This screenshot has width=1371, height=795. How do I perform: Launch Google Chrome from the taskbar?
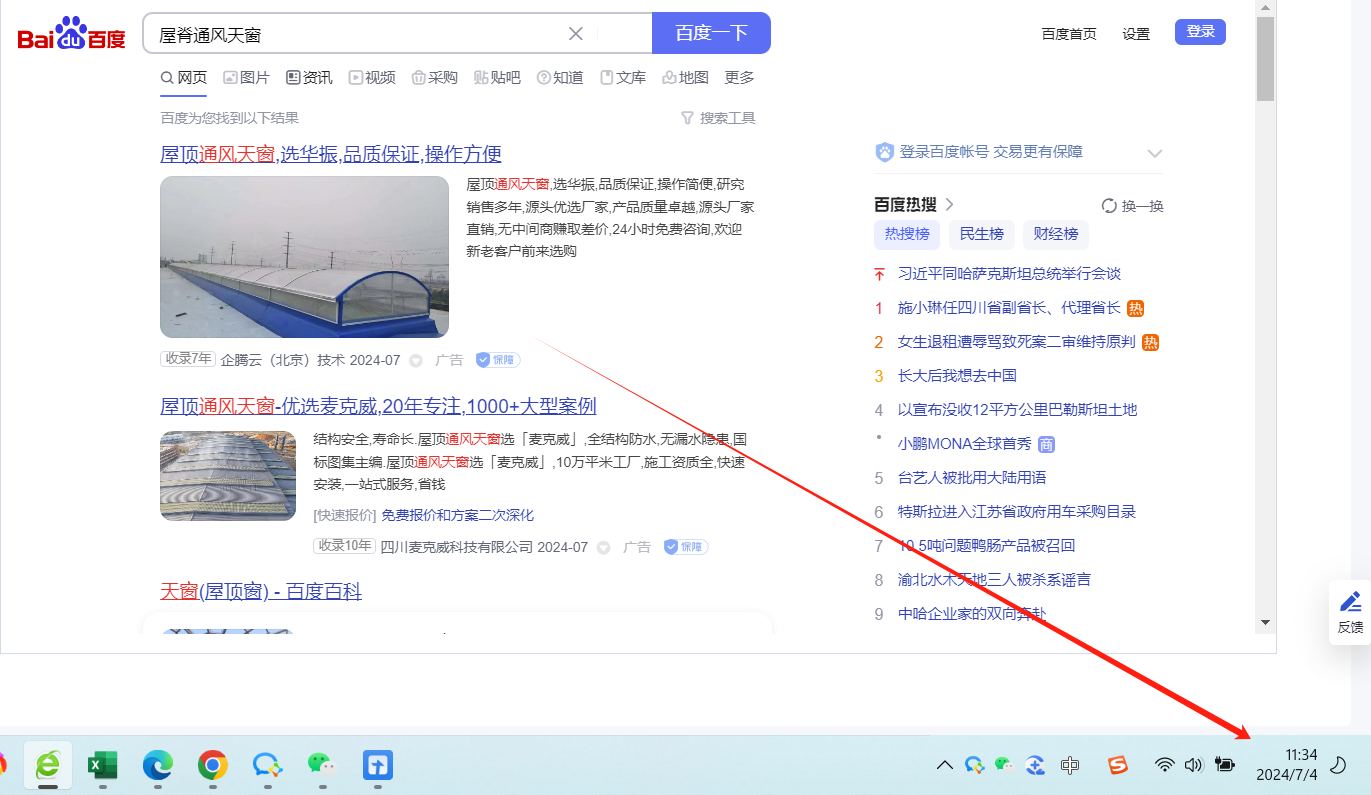212,766
